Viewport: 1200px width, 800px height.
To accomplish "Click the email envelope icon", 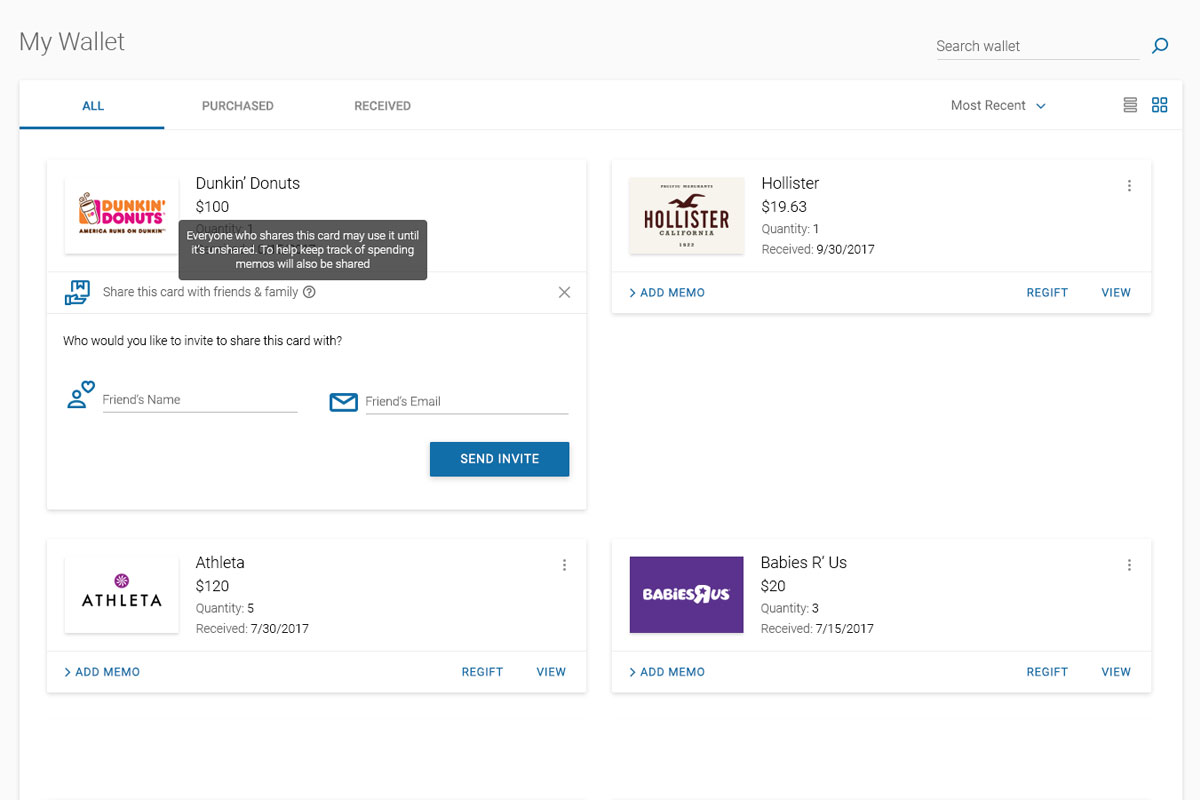I will pos(343,402).
